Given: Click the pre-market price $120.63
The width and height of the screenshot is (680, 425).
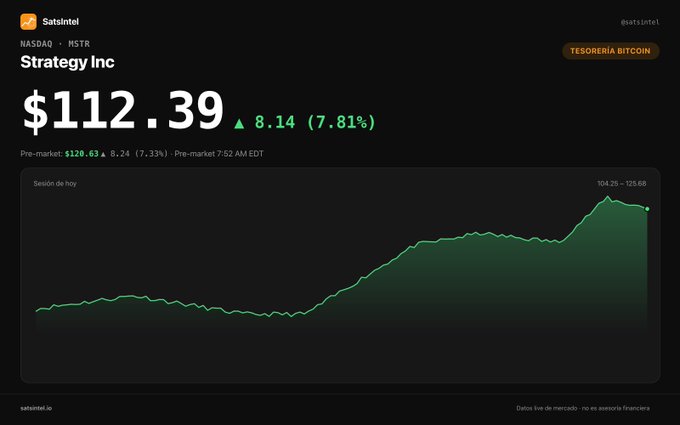Looking at the screenshot, I should pos(82,154).
